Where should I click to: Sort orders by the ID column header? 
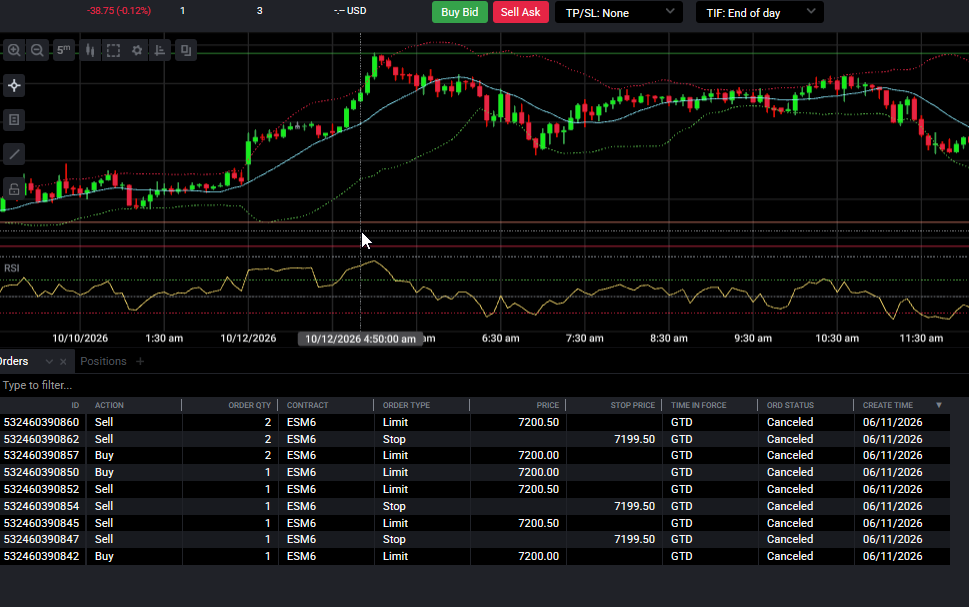(75, 405)
